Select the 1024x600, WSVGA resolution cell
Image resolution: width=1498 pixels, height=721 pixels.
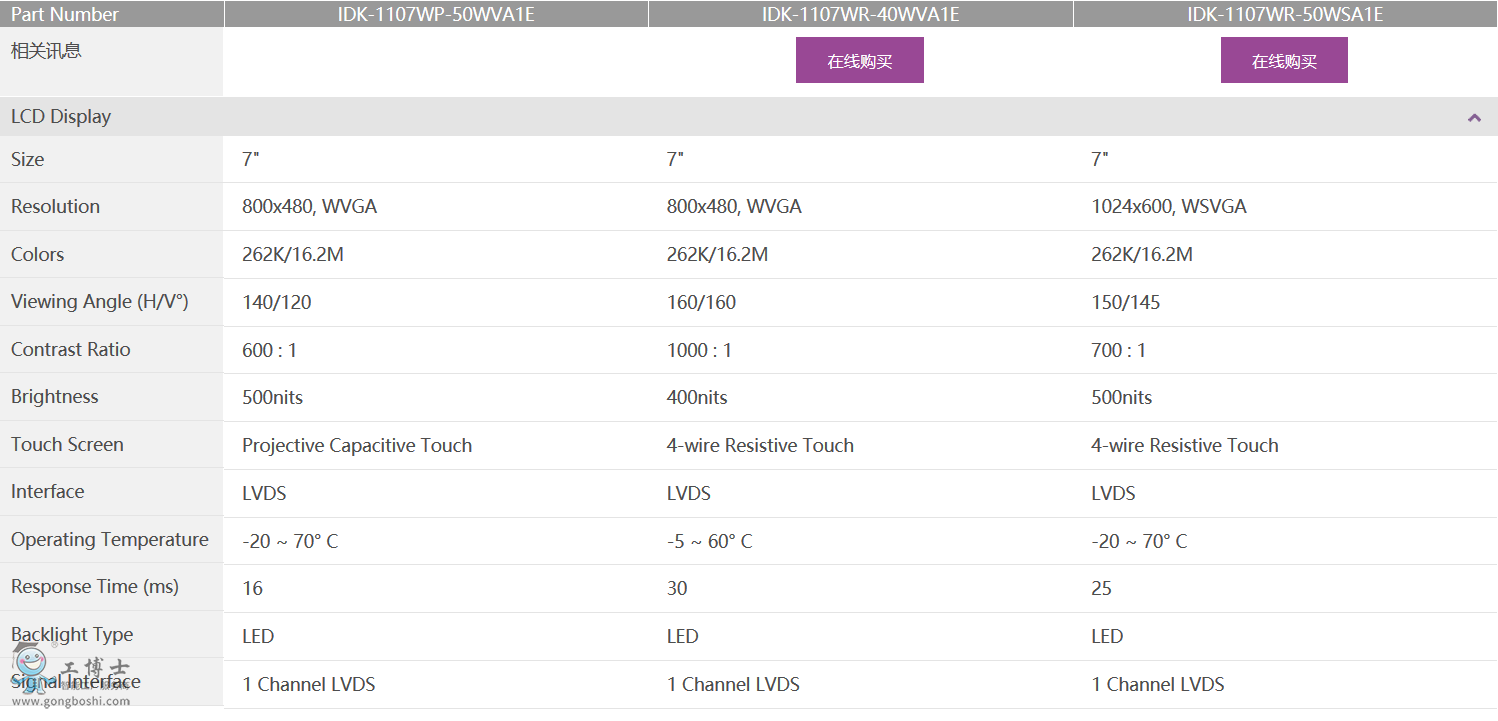pos(1168,207)
